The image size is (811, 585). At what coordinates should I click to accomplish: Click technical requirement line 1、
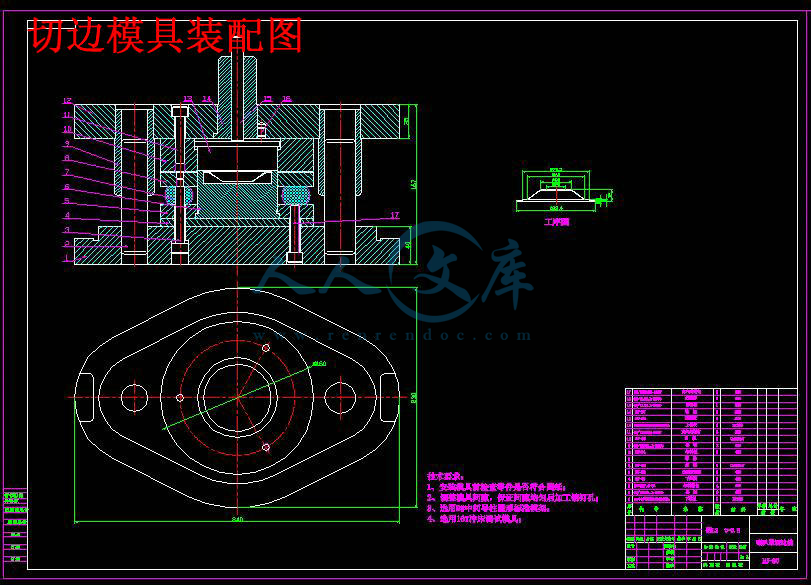click(x=497, y=487)
